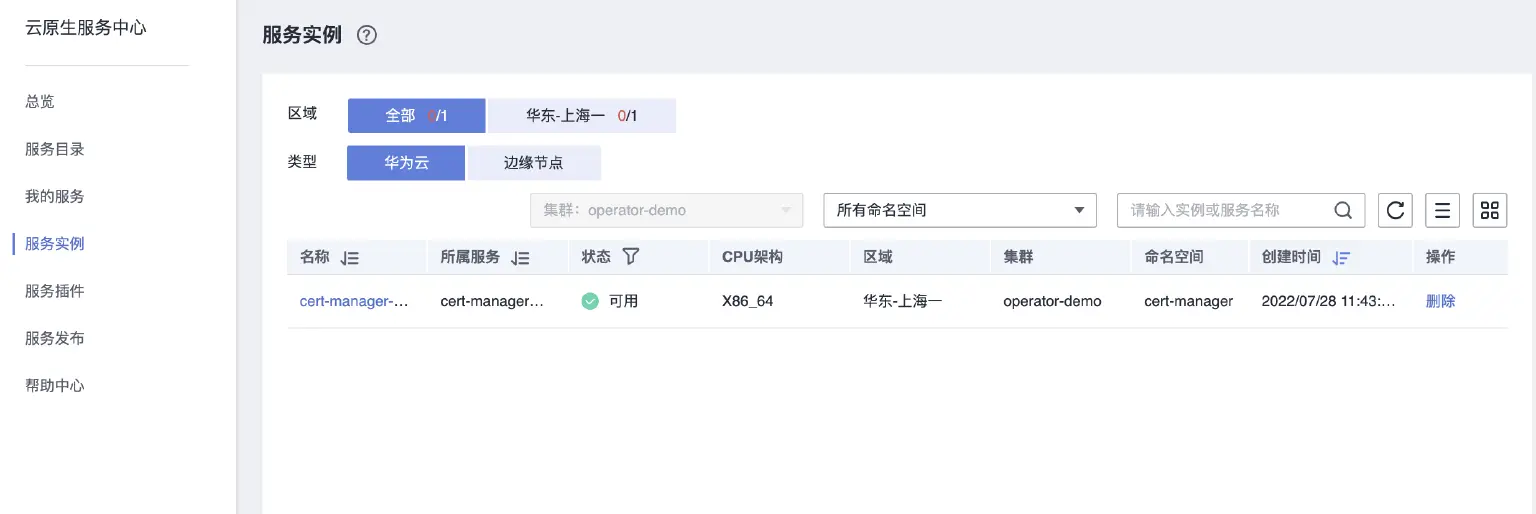Sort by 所属服务 column icon
The image size is (1536, 514).
(520, 258)
